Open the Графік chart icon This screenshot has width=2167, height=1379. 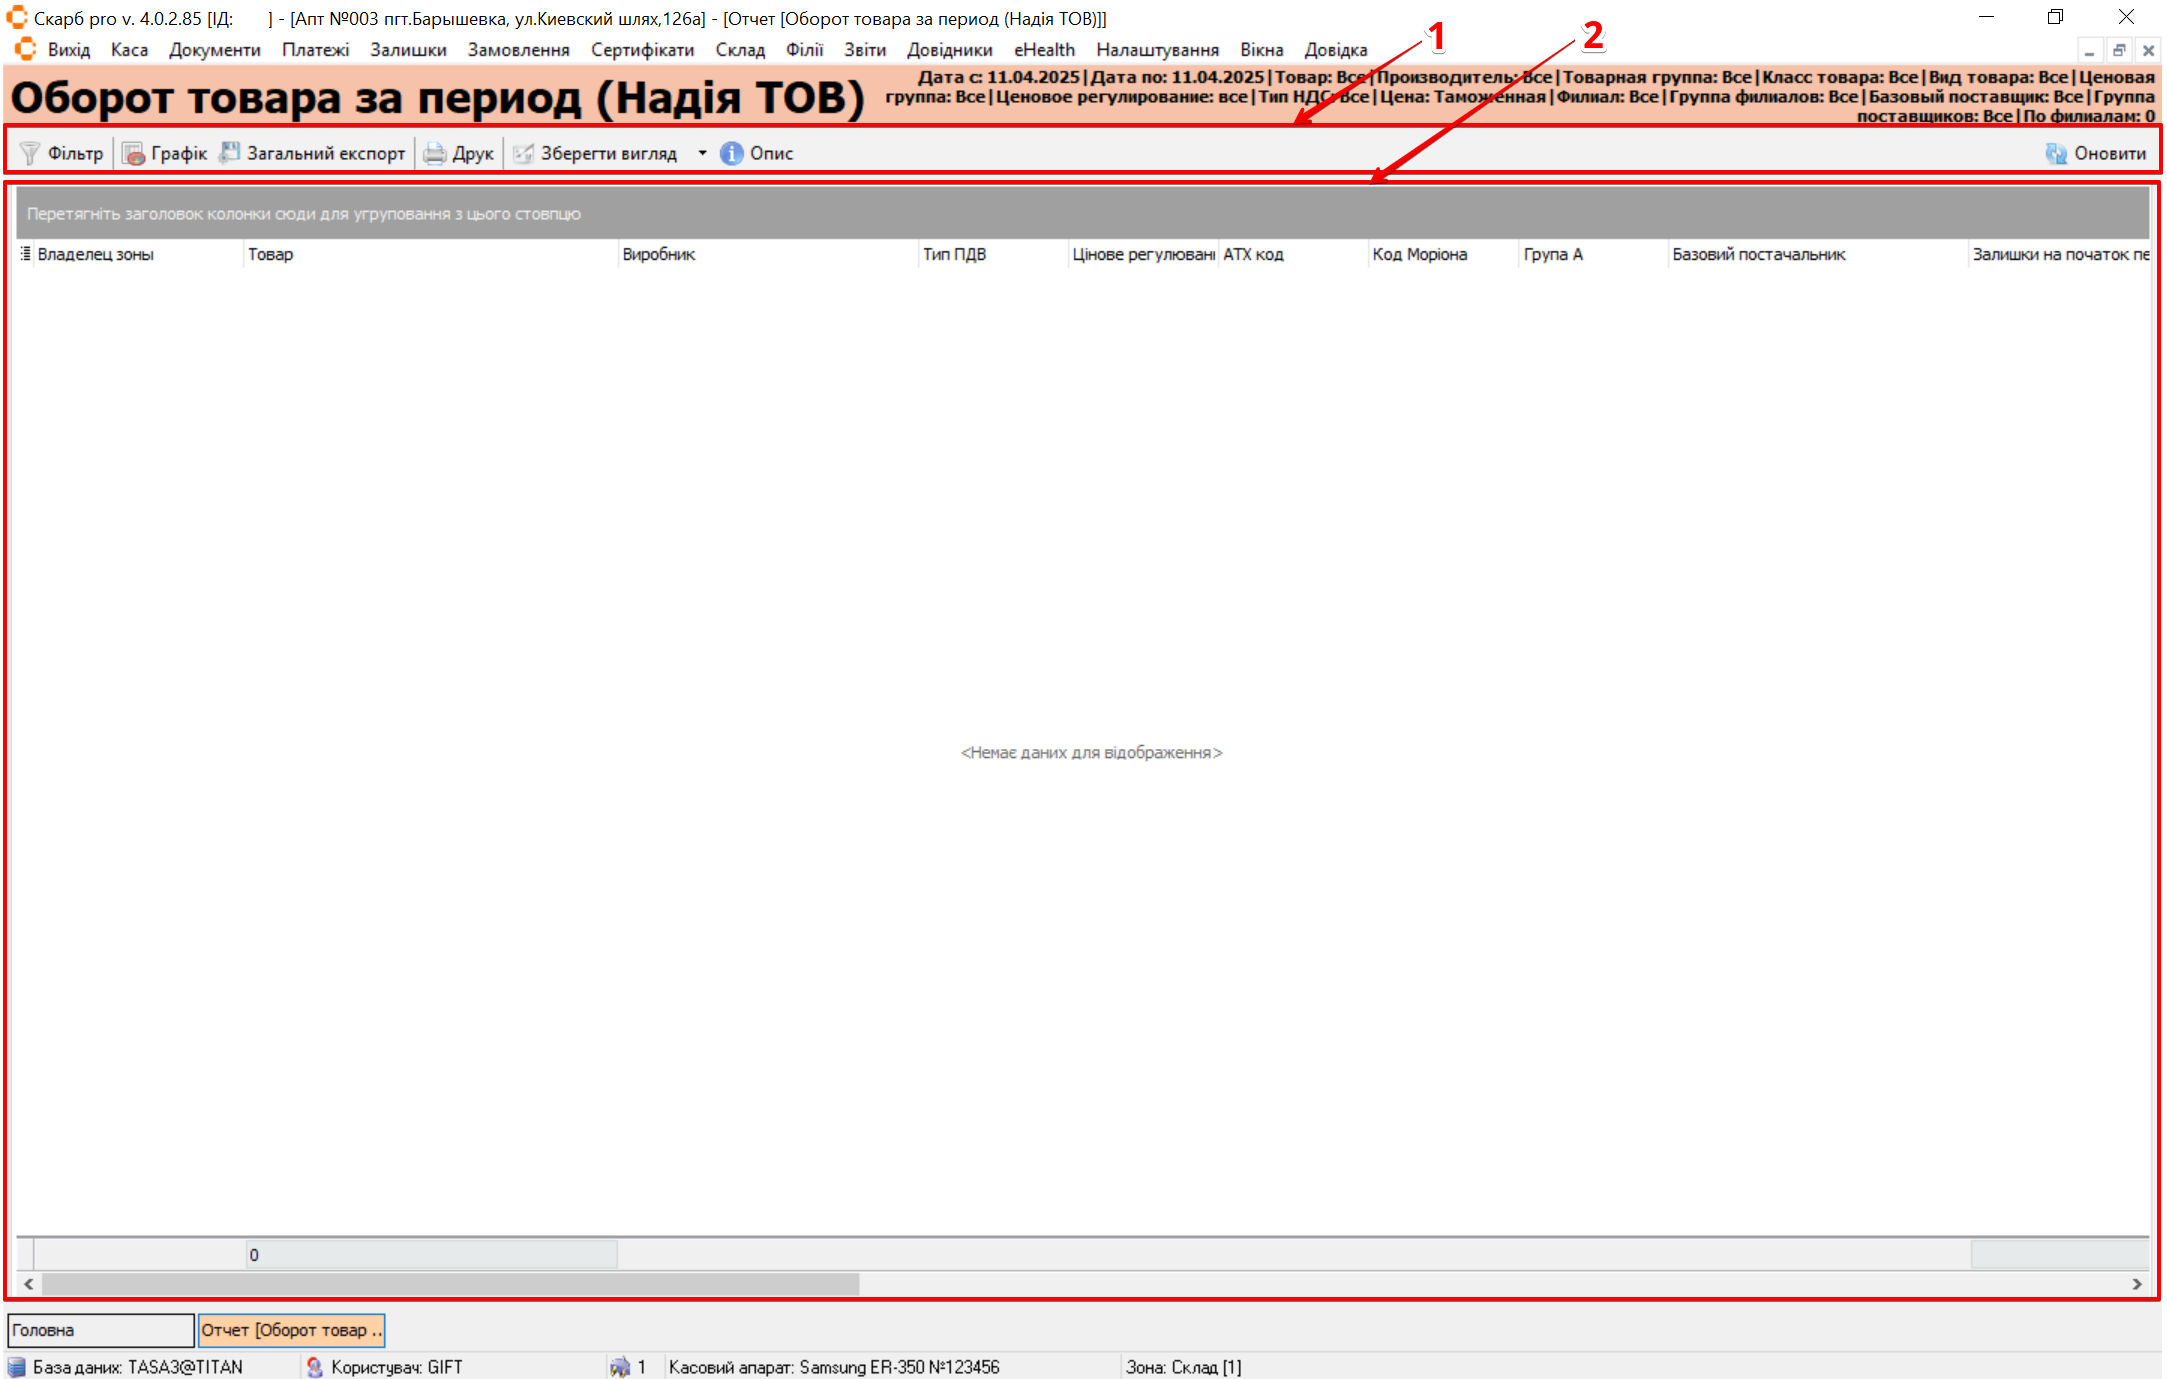133,153
